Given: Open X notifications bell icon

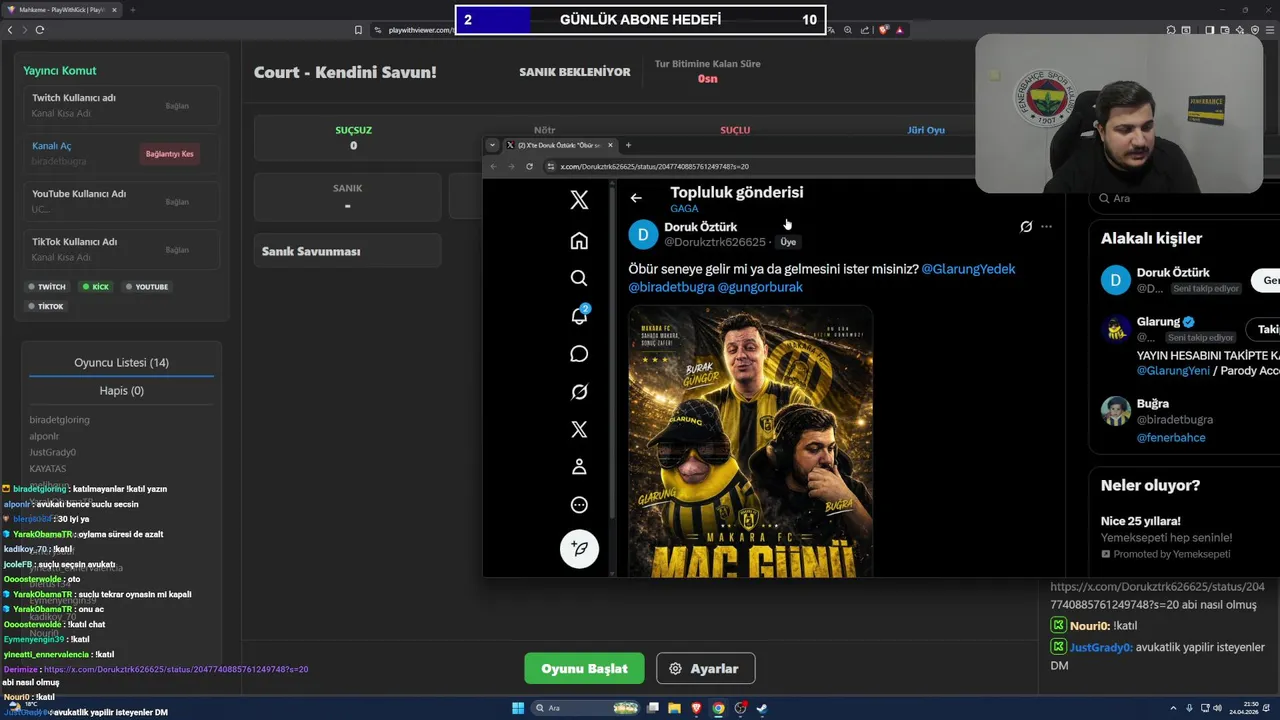Looking at the screenshot, I should 579,316.
